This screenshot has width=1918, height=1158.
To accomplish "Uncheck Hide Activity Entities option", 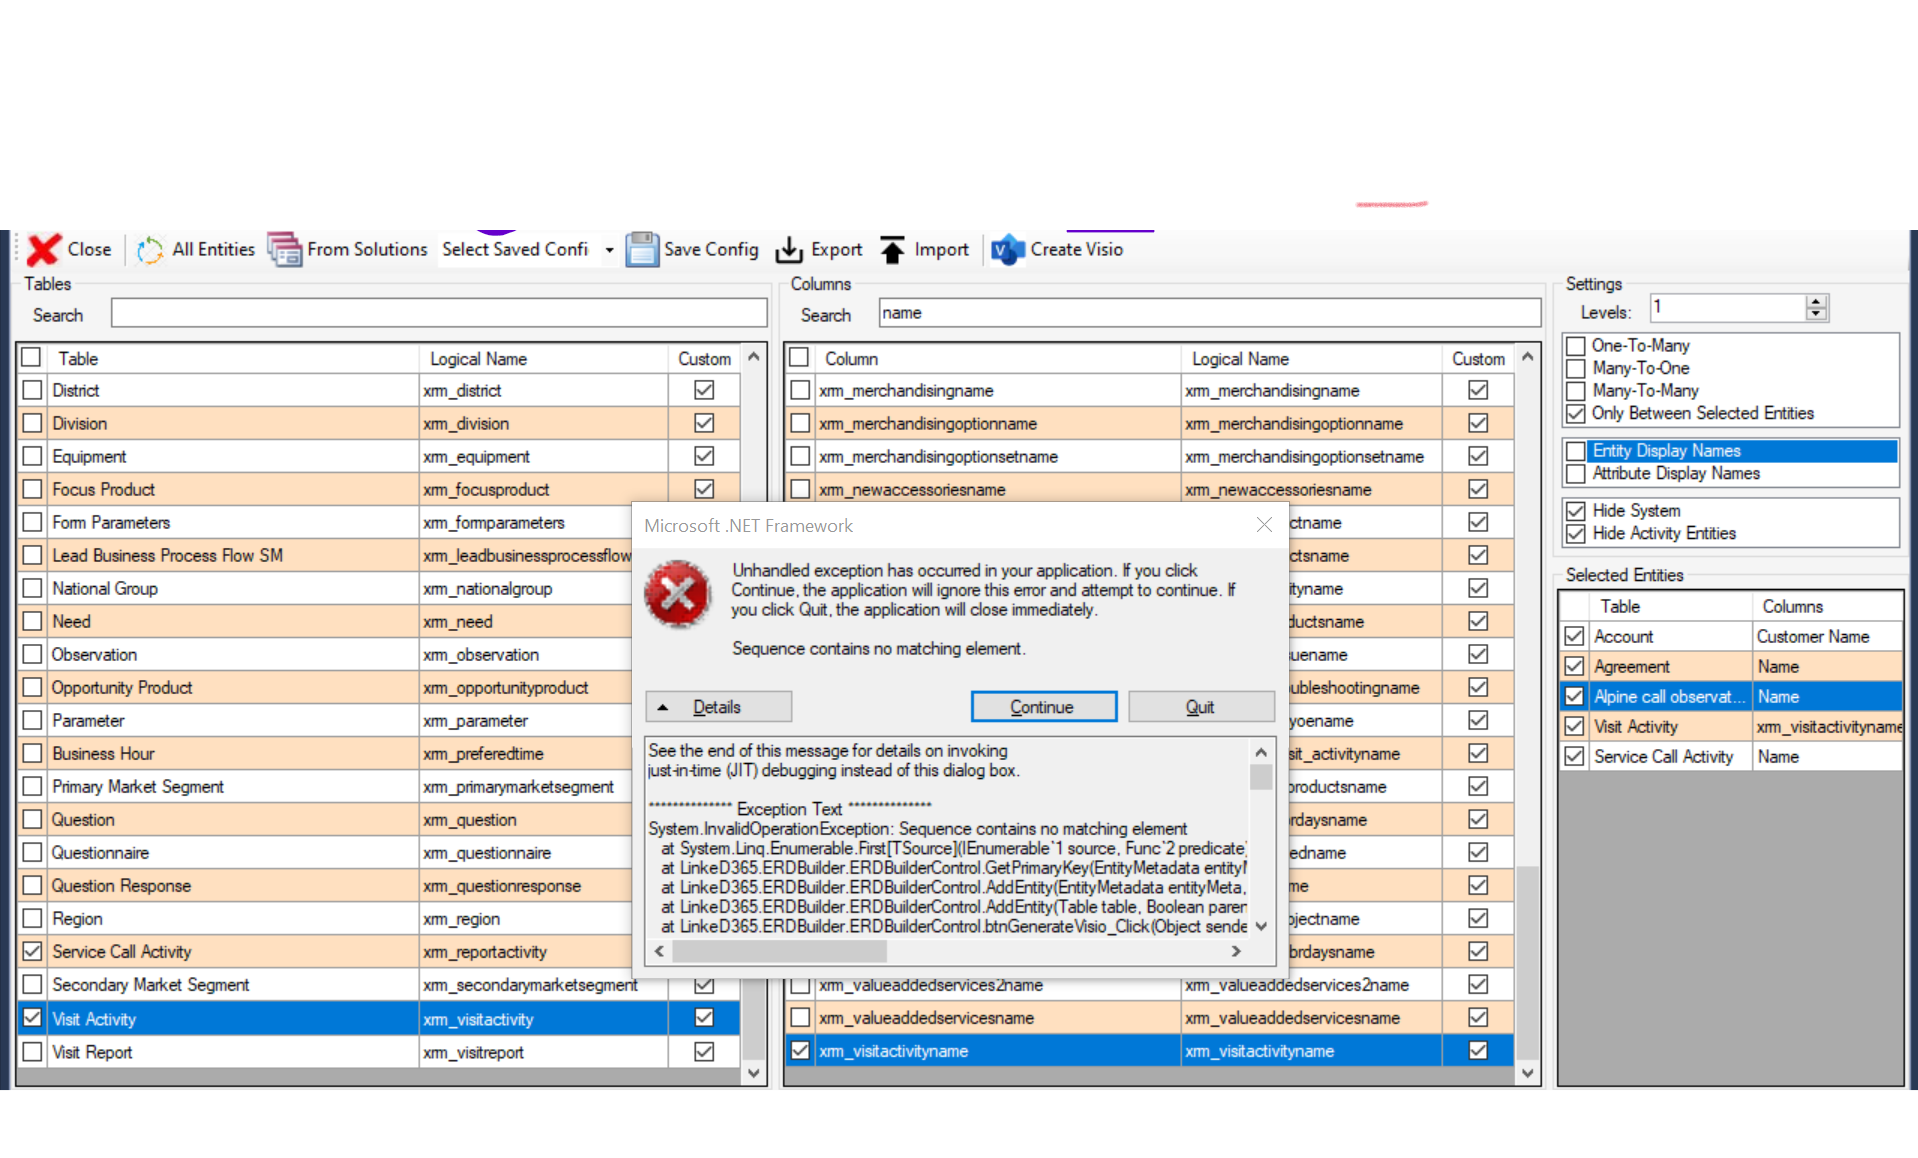I will coord(1576,534).
